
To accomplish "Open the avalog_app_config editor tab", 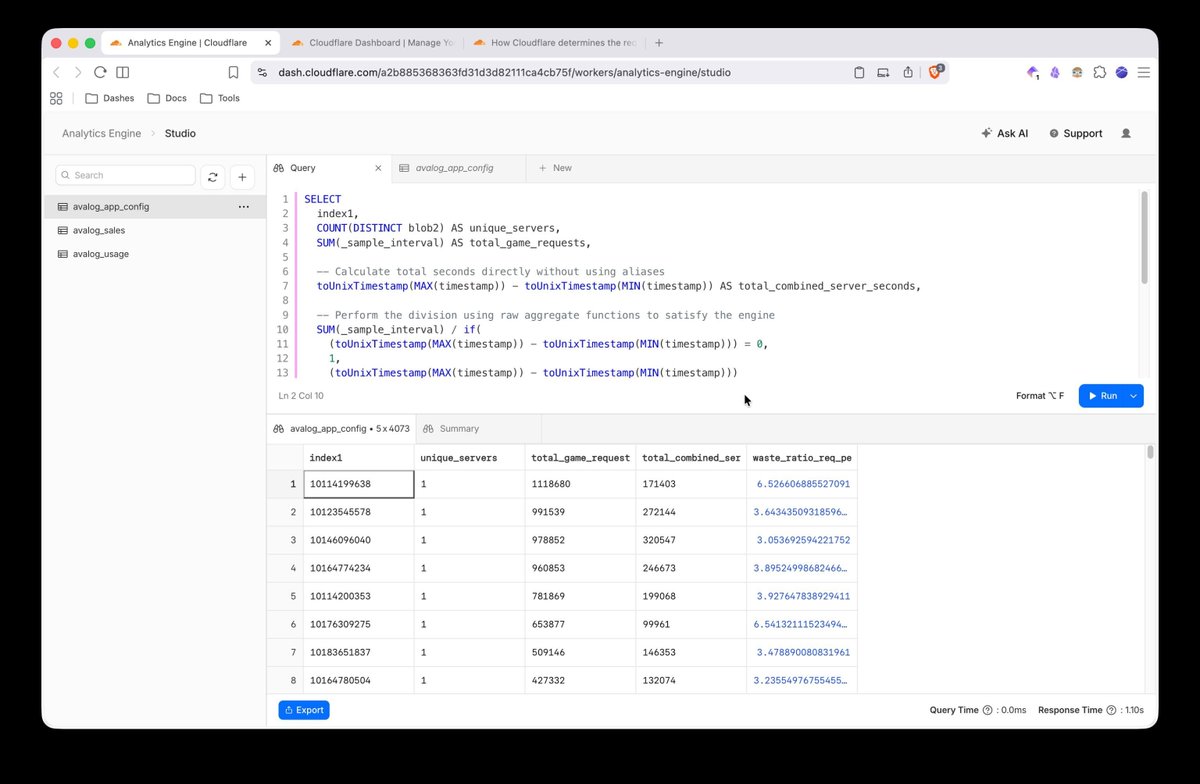I will (x=458, y=168).
